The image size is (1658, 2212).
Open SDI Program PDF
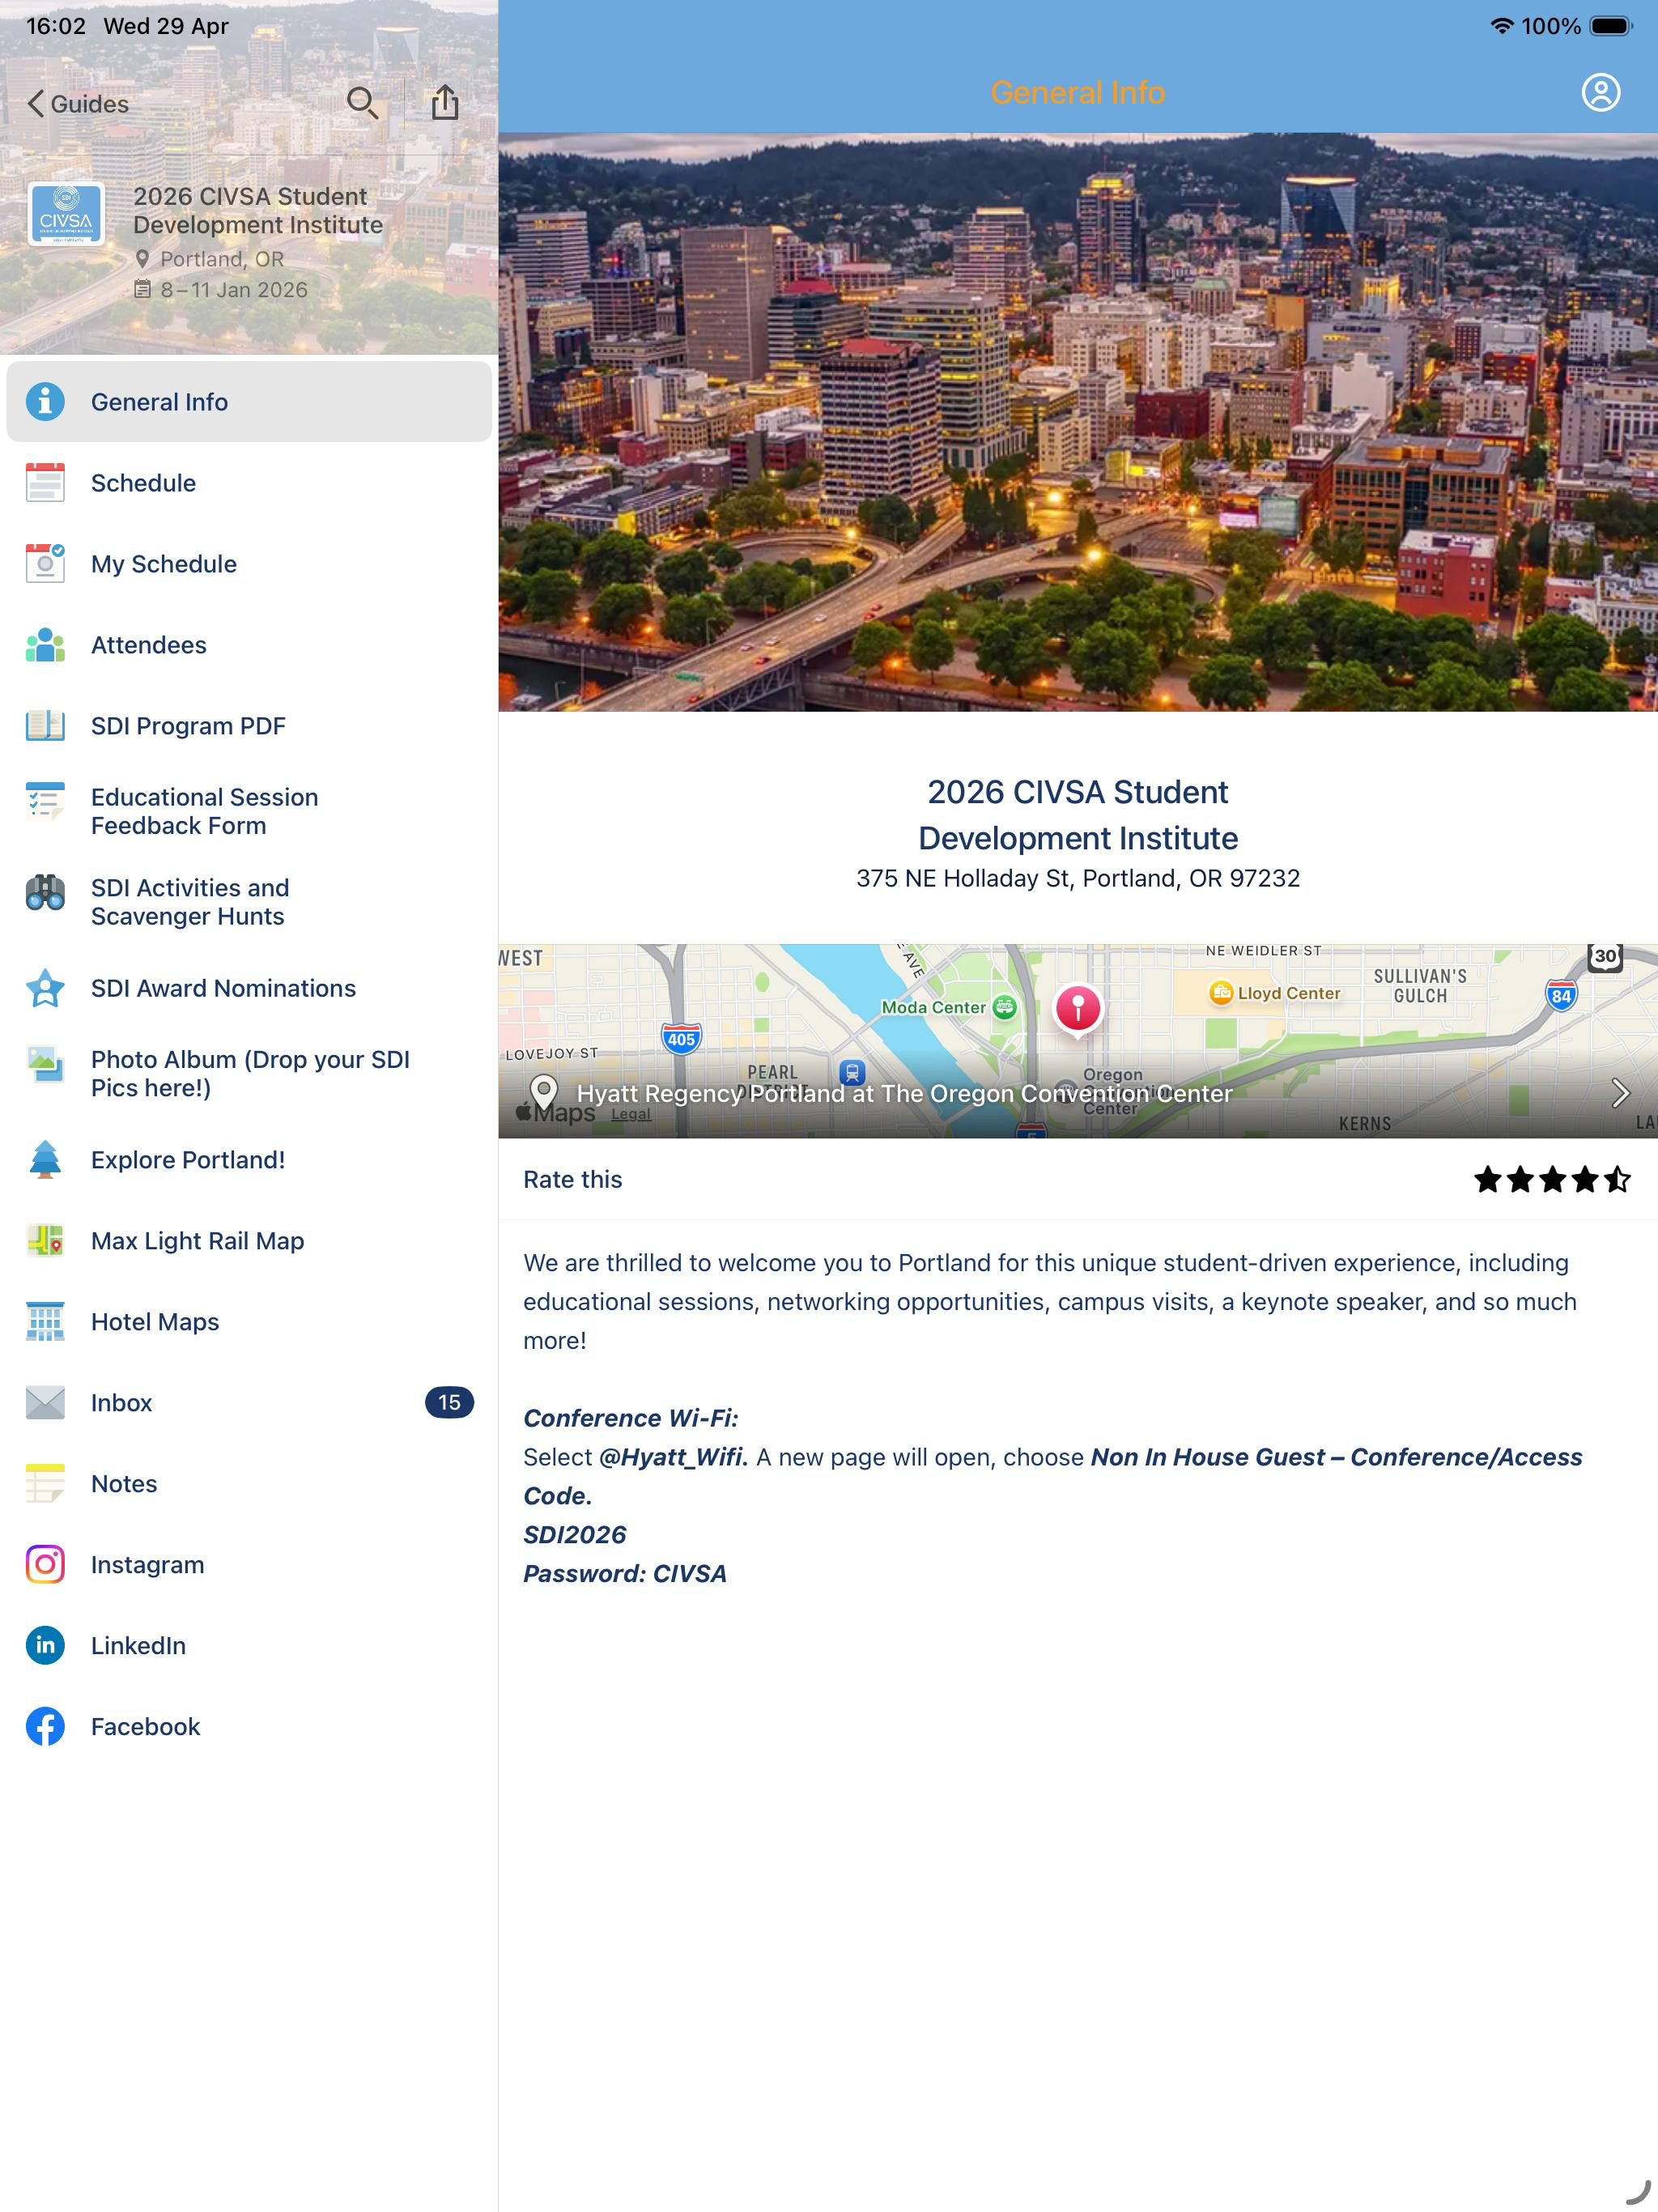pyautogui.click(x=249, y=726)
